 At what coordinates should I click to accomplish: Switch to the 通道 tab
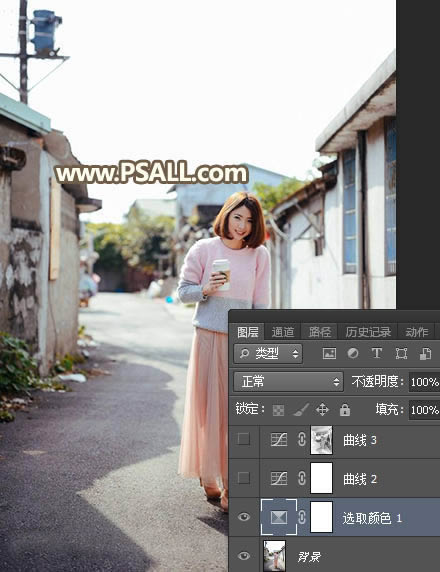click(283, 332)
